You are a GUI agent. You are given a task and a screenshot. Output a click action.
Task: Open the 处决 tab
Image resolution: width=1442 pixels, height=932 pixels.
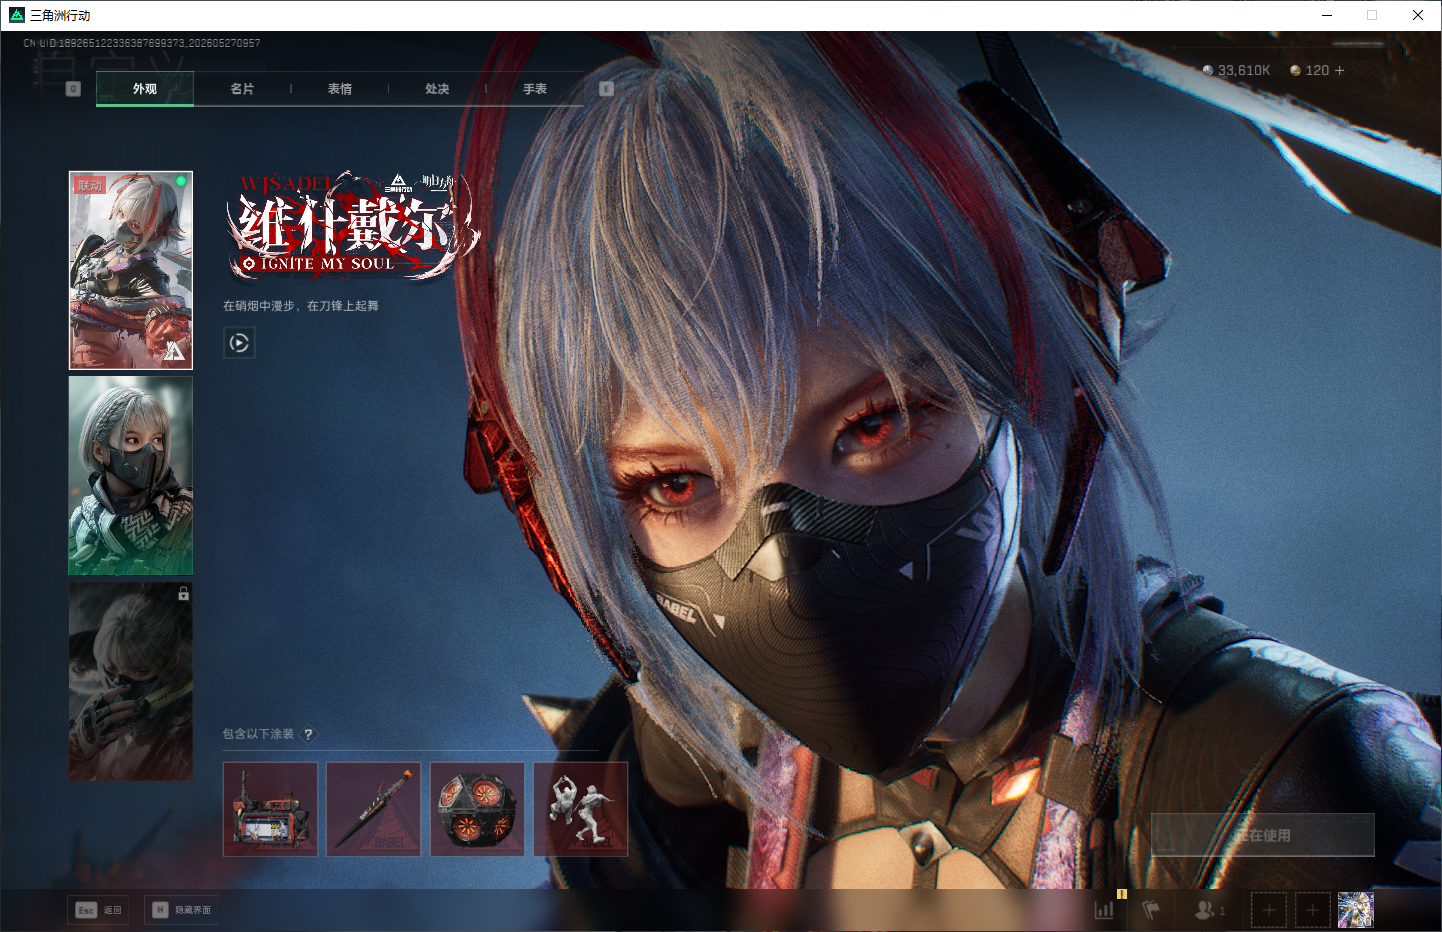(437, 89)
